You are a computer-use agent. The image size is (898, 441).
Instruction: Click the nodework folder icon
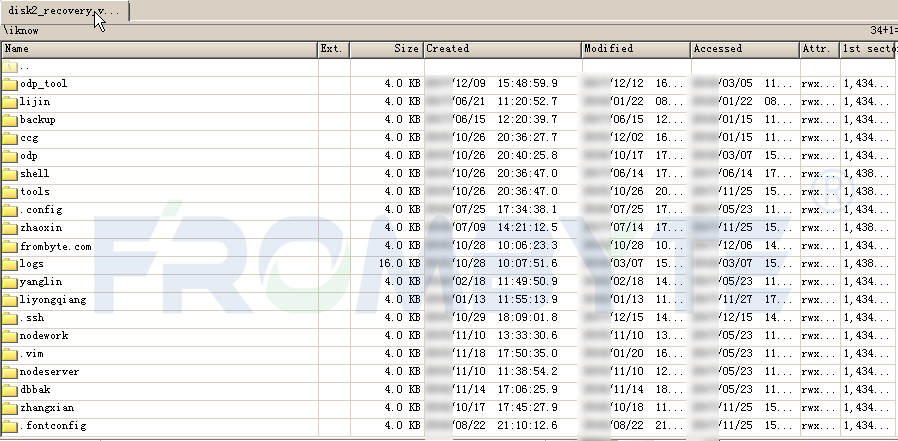pyautogui.click(x=10, y=336)
